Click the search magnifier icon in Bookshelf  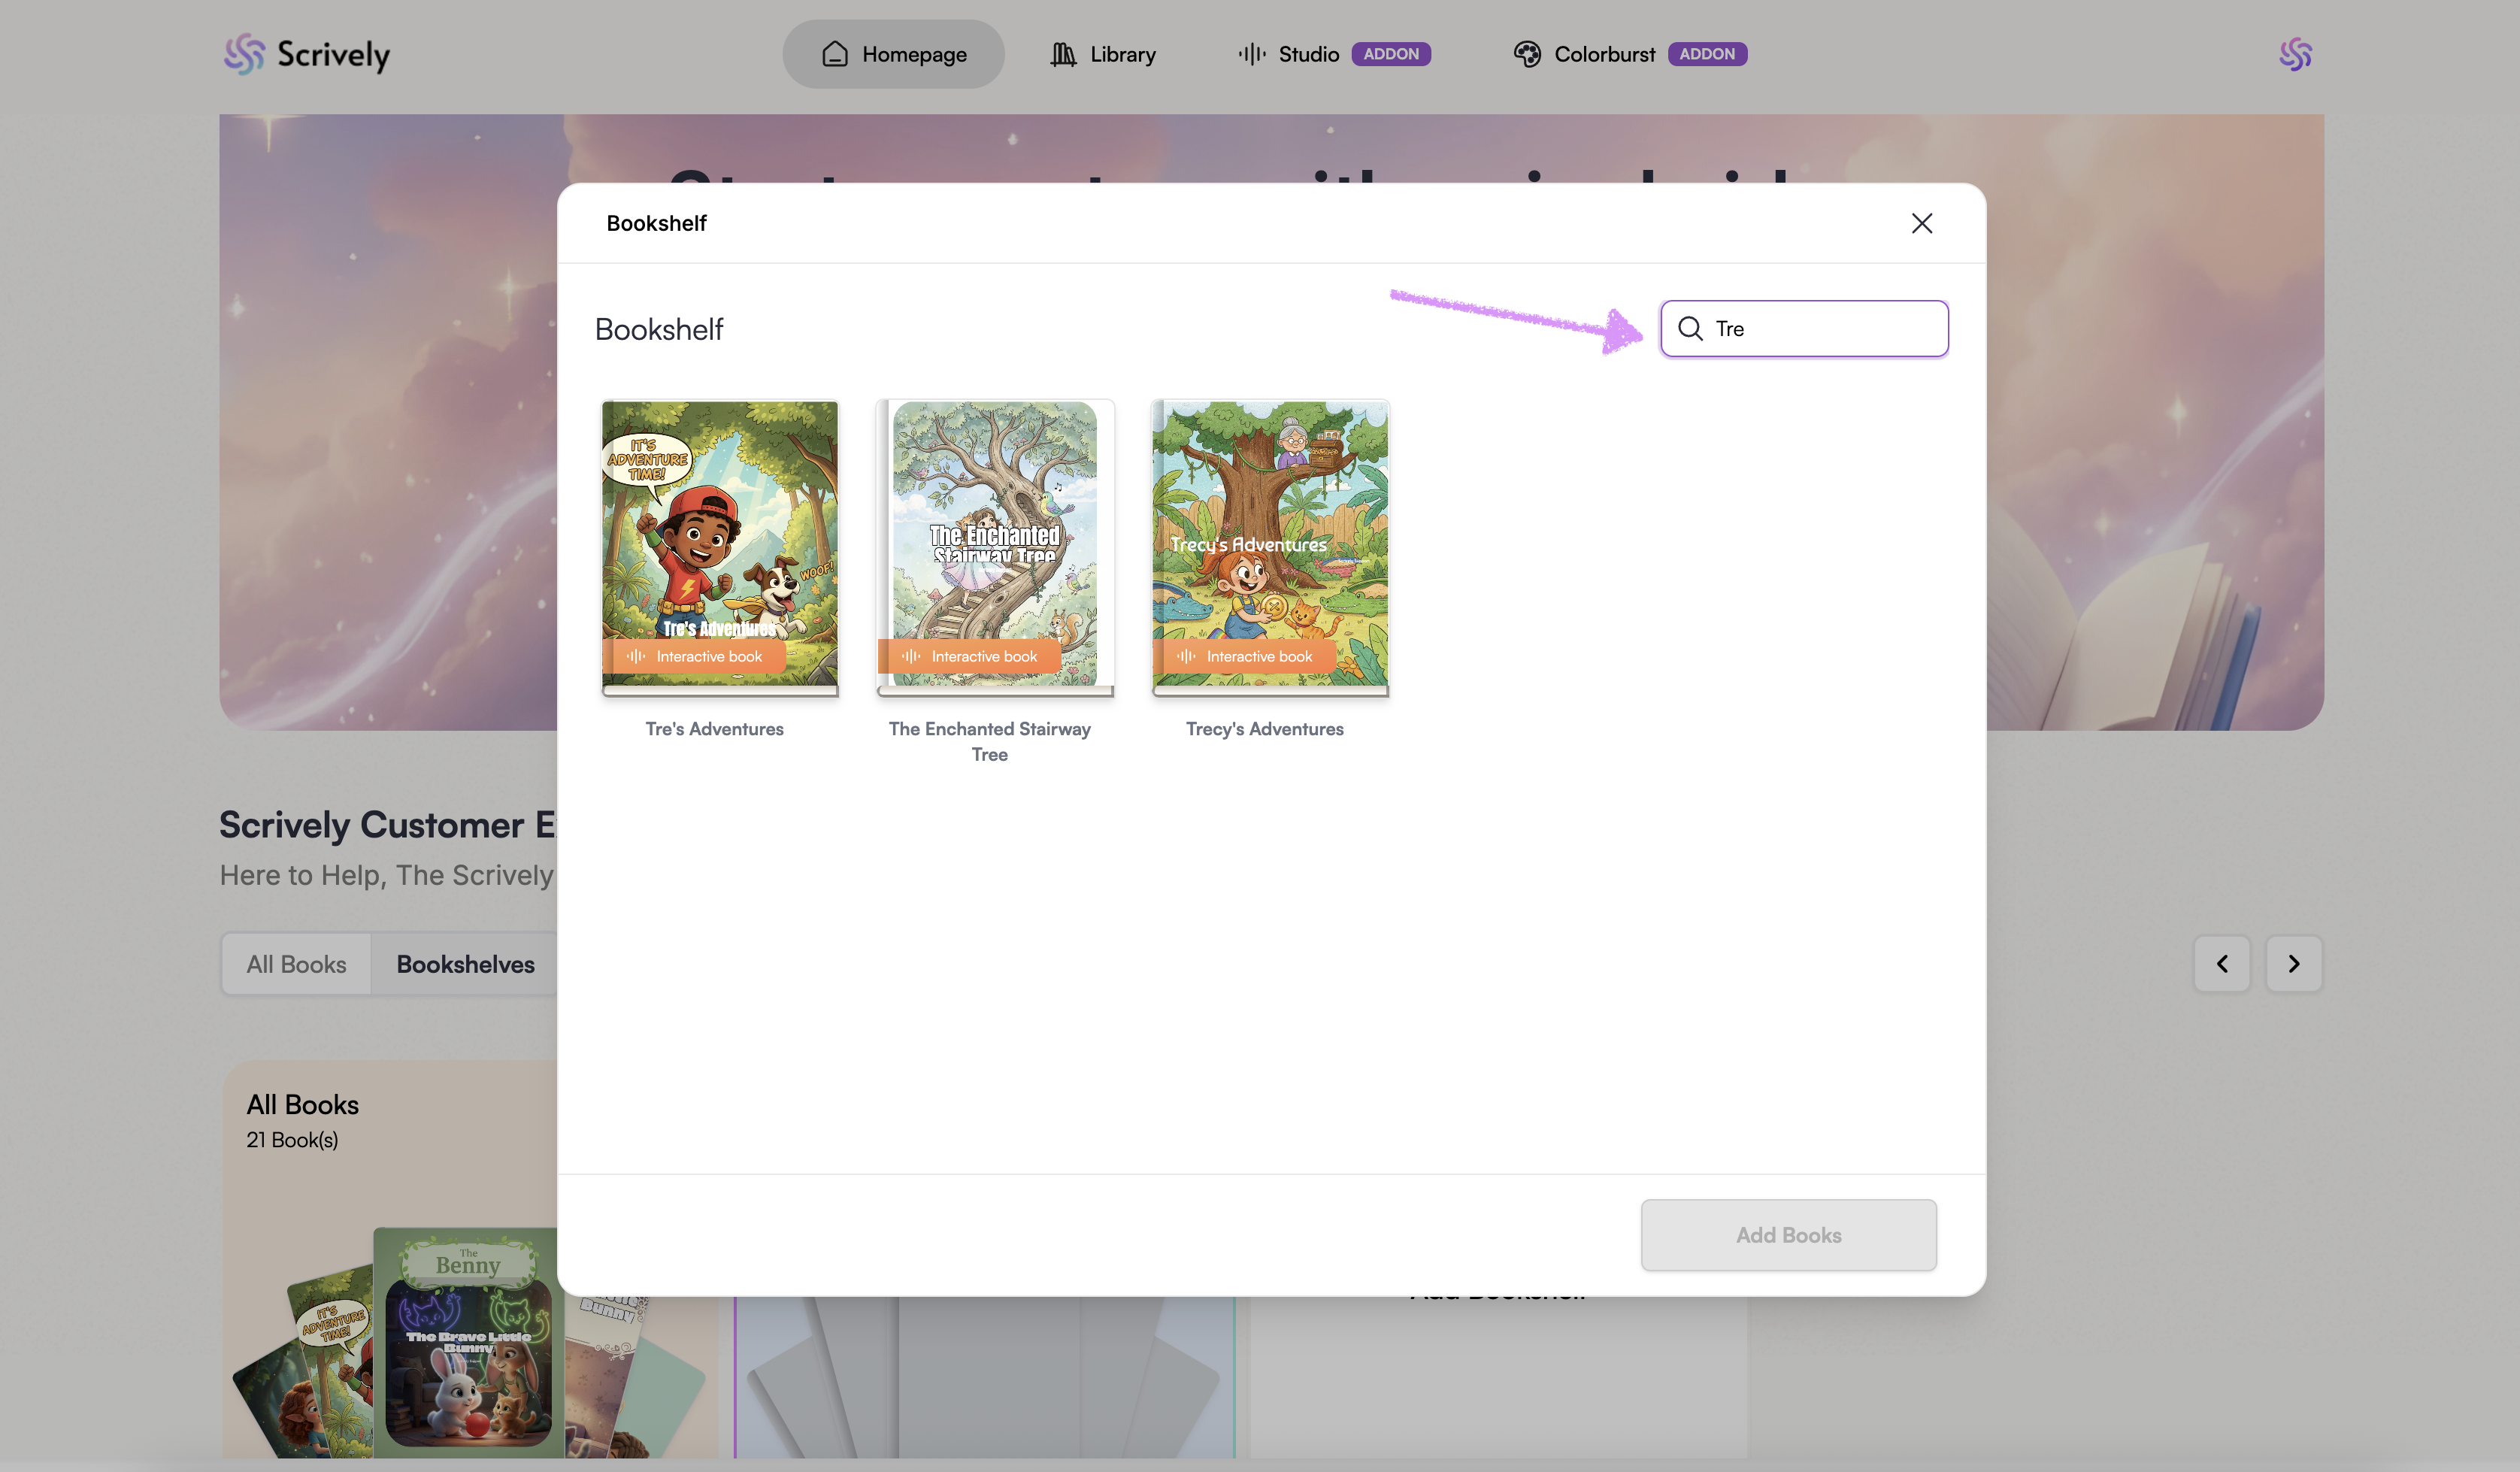point(1690,328)
